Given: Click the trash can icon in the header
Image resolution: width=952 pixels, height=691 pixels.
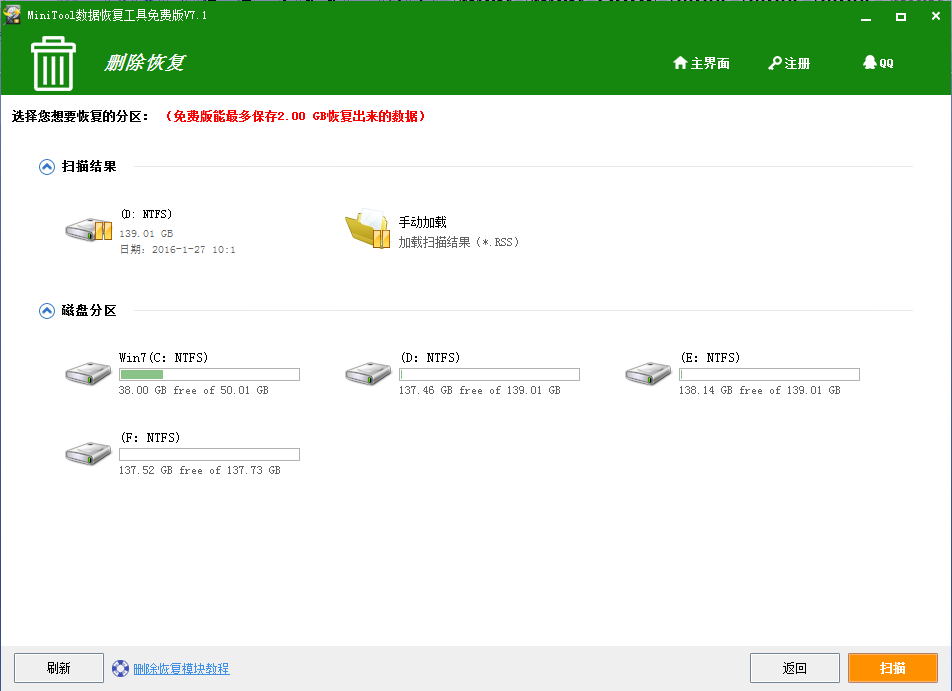Looking at the screenshot, I should (53, 64).
